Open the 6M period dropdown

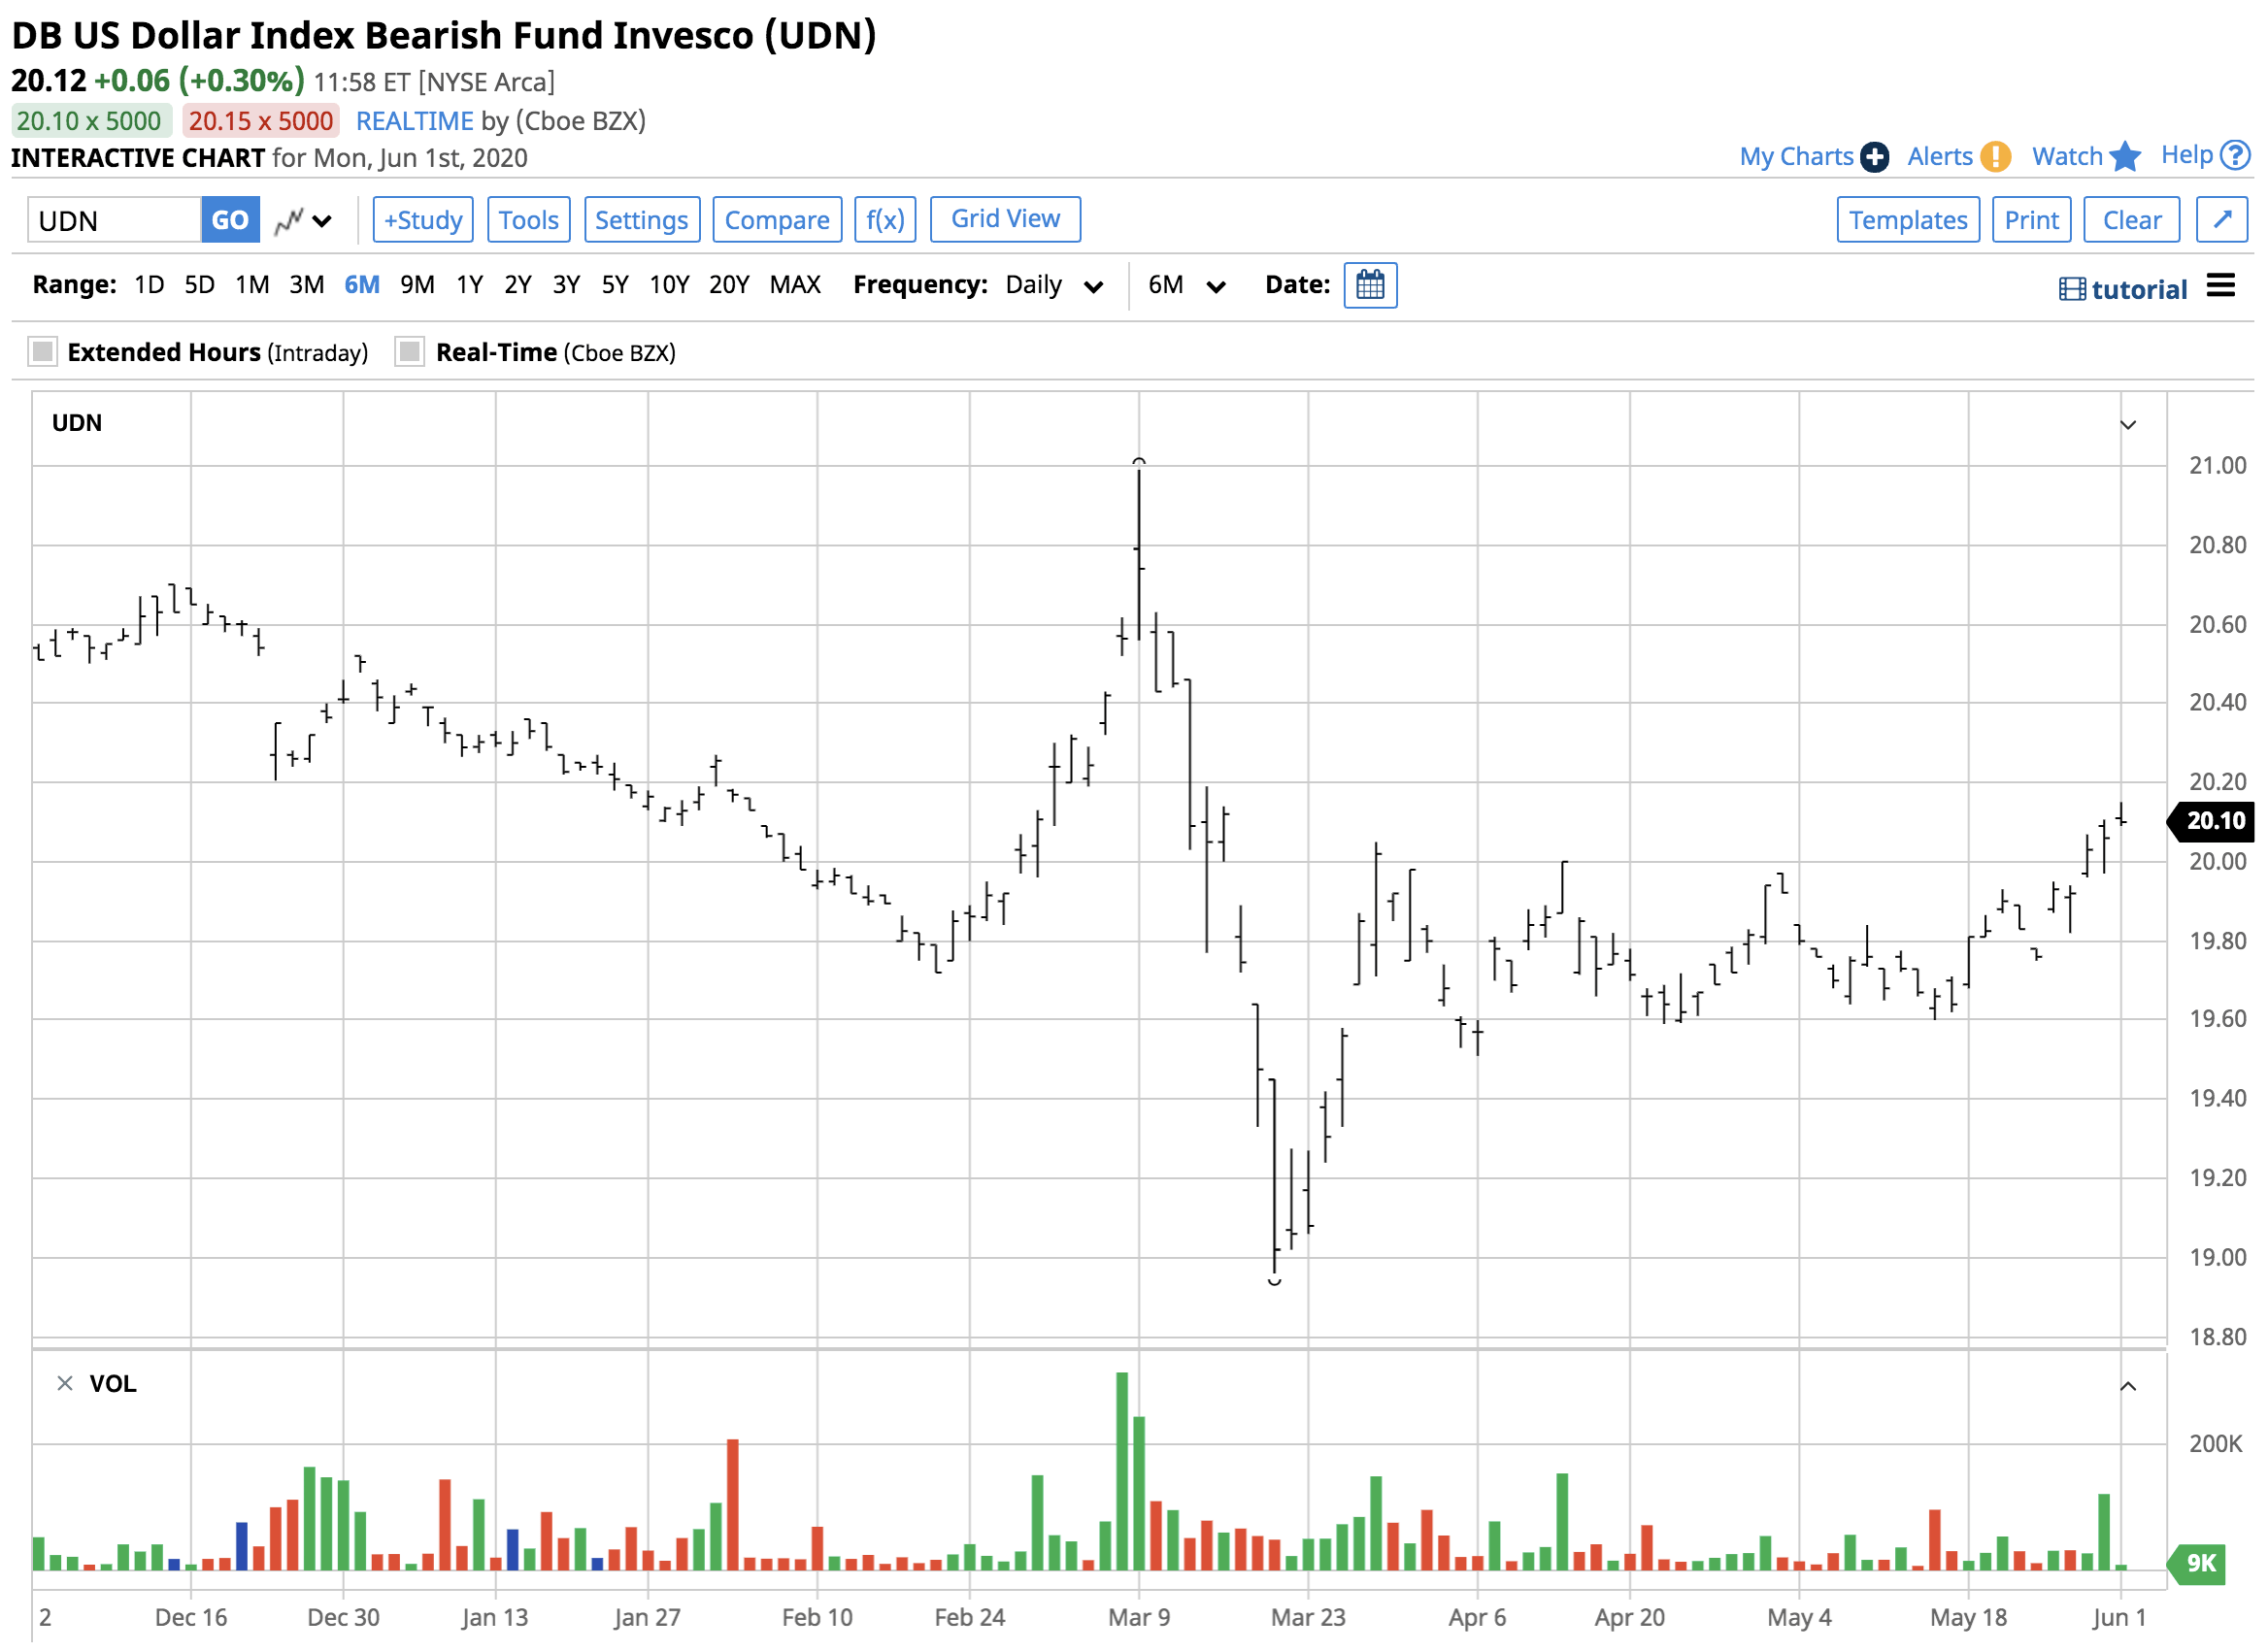point(1187,286)
